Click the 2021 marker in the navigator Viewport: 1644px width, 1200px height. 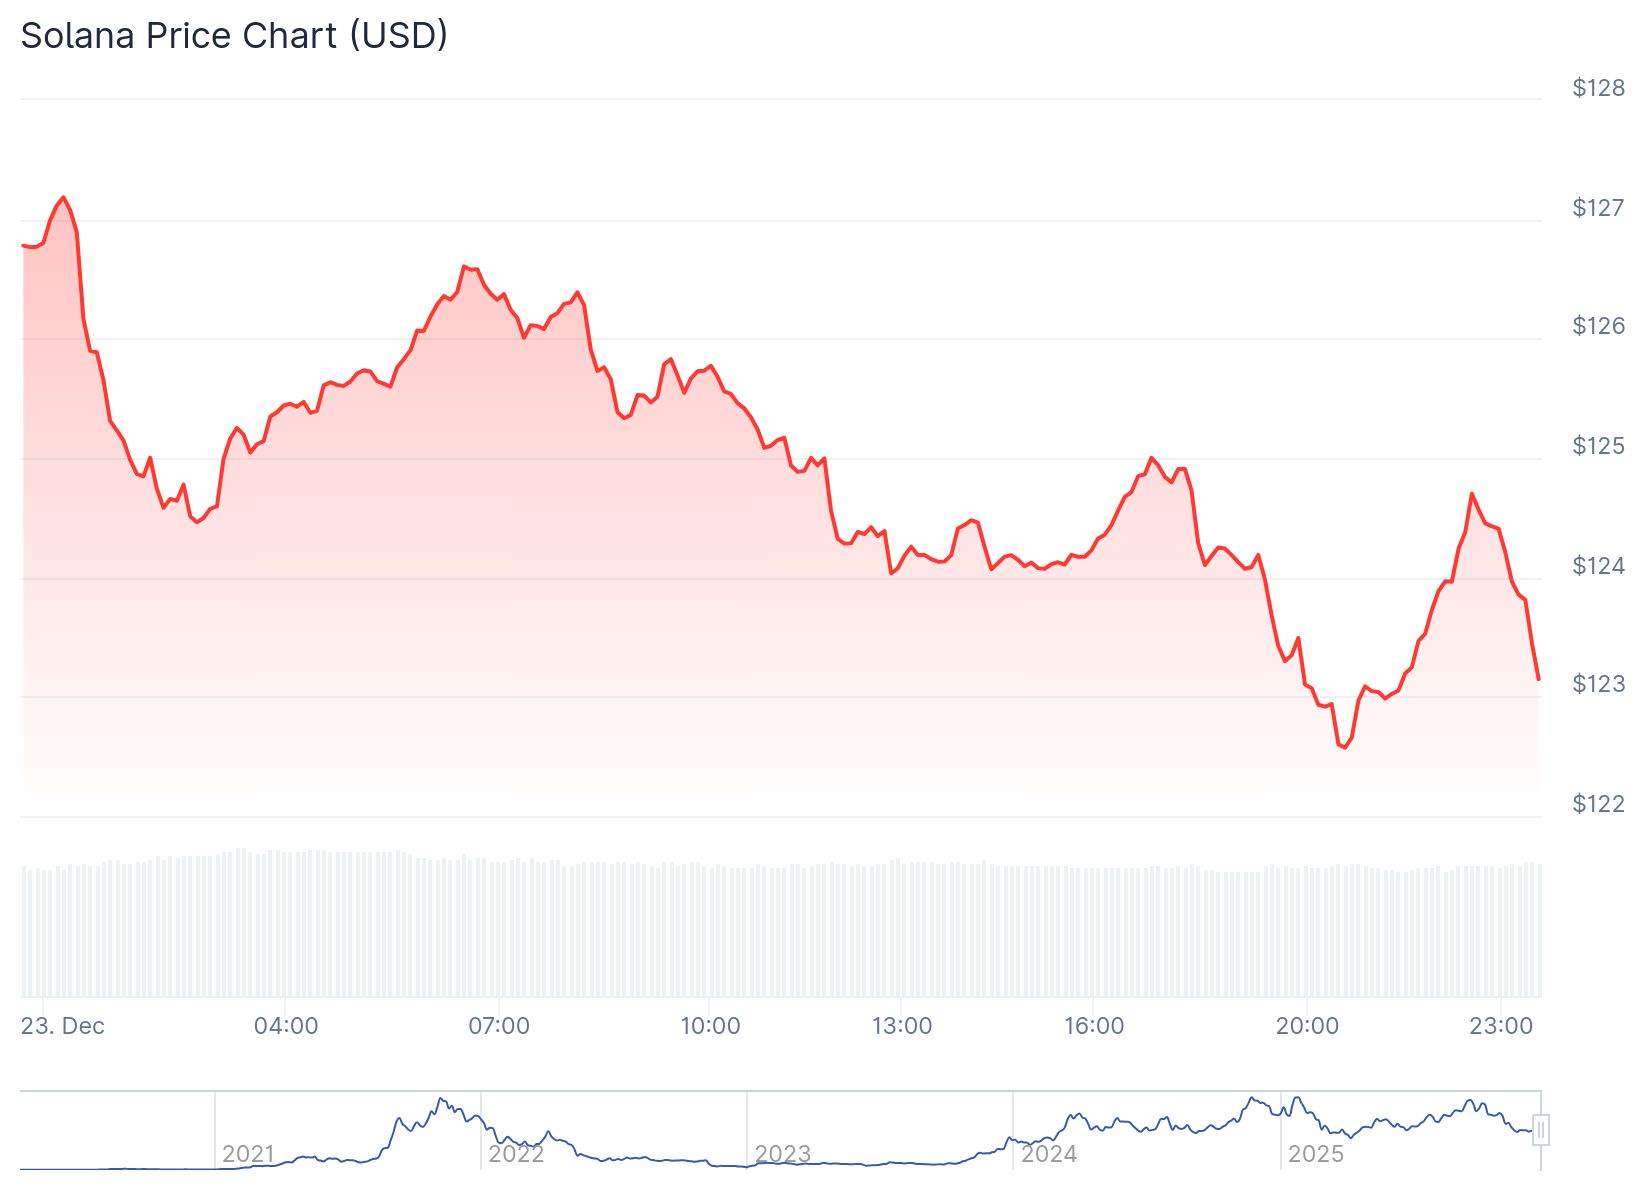[x=248, y=1154]
